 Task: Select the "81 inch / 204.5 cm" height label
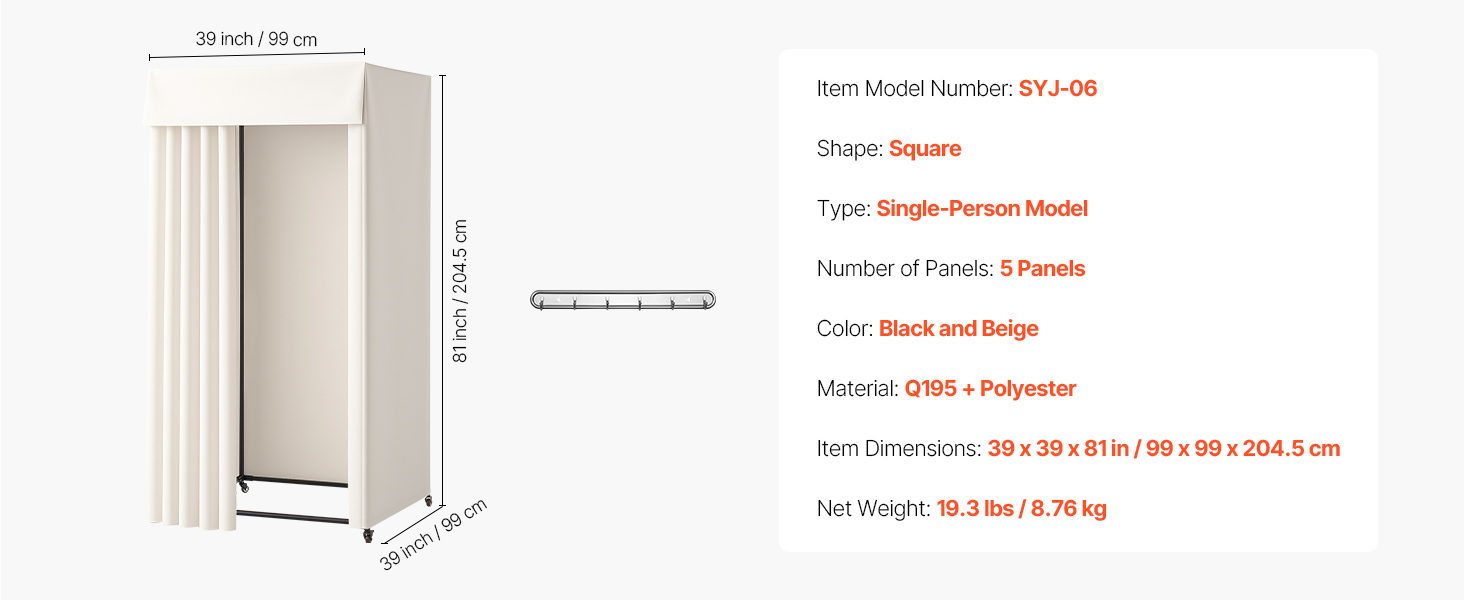pyautogui.click(x=460, y=291)
